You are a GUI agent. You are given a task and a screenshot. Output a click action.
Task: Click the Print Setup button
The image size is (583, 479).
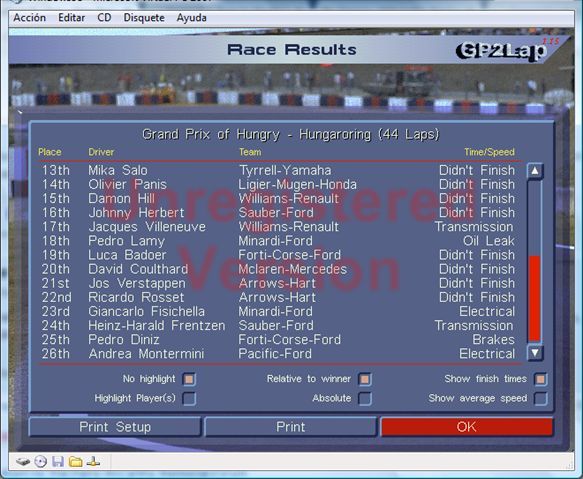coord(115,427)
